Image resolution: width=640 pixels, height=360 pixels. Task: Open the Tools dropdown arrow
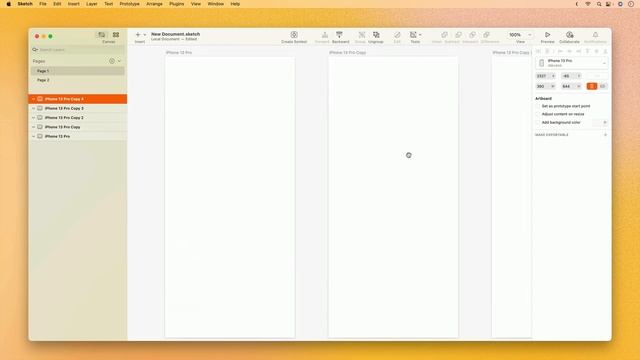point(420,35)
